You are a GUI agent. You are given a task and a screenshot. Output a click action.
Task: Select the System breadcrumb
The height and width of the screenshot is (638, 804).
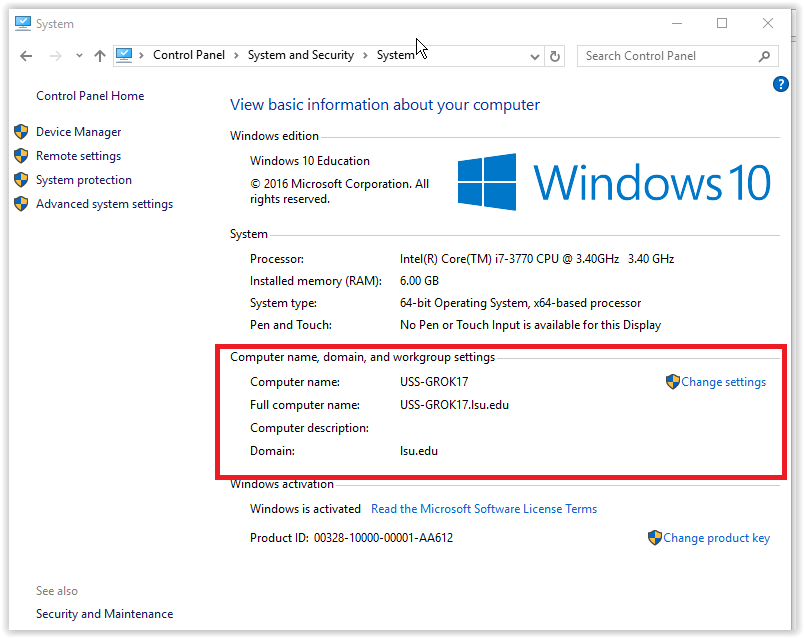[x=395, y=55]
